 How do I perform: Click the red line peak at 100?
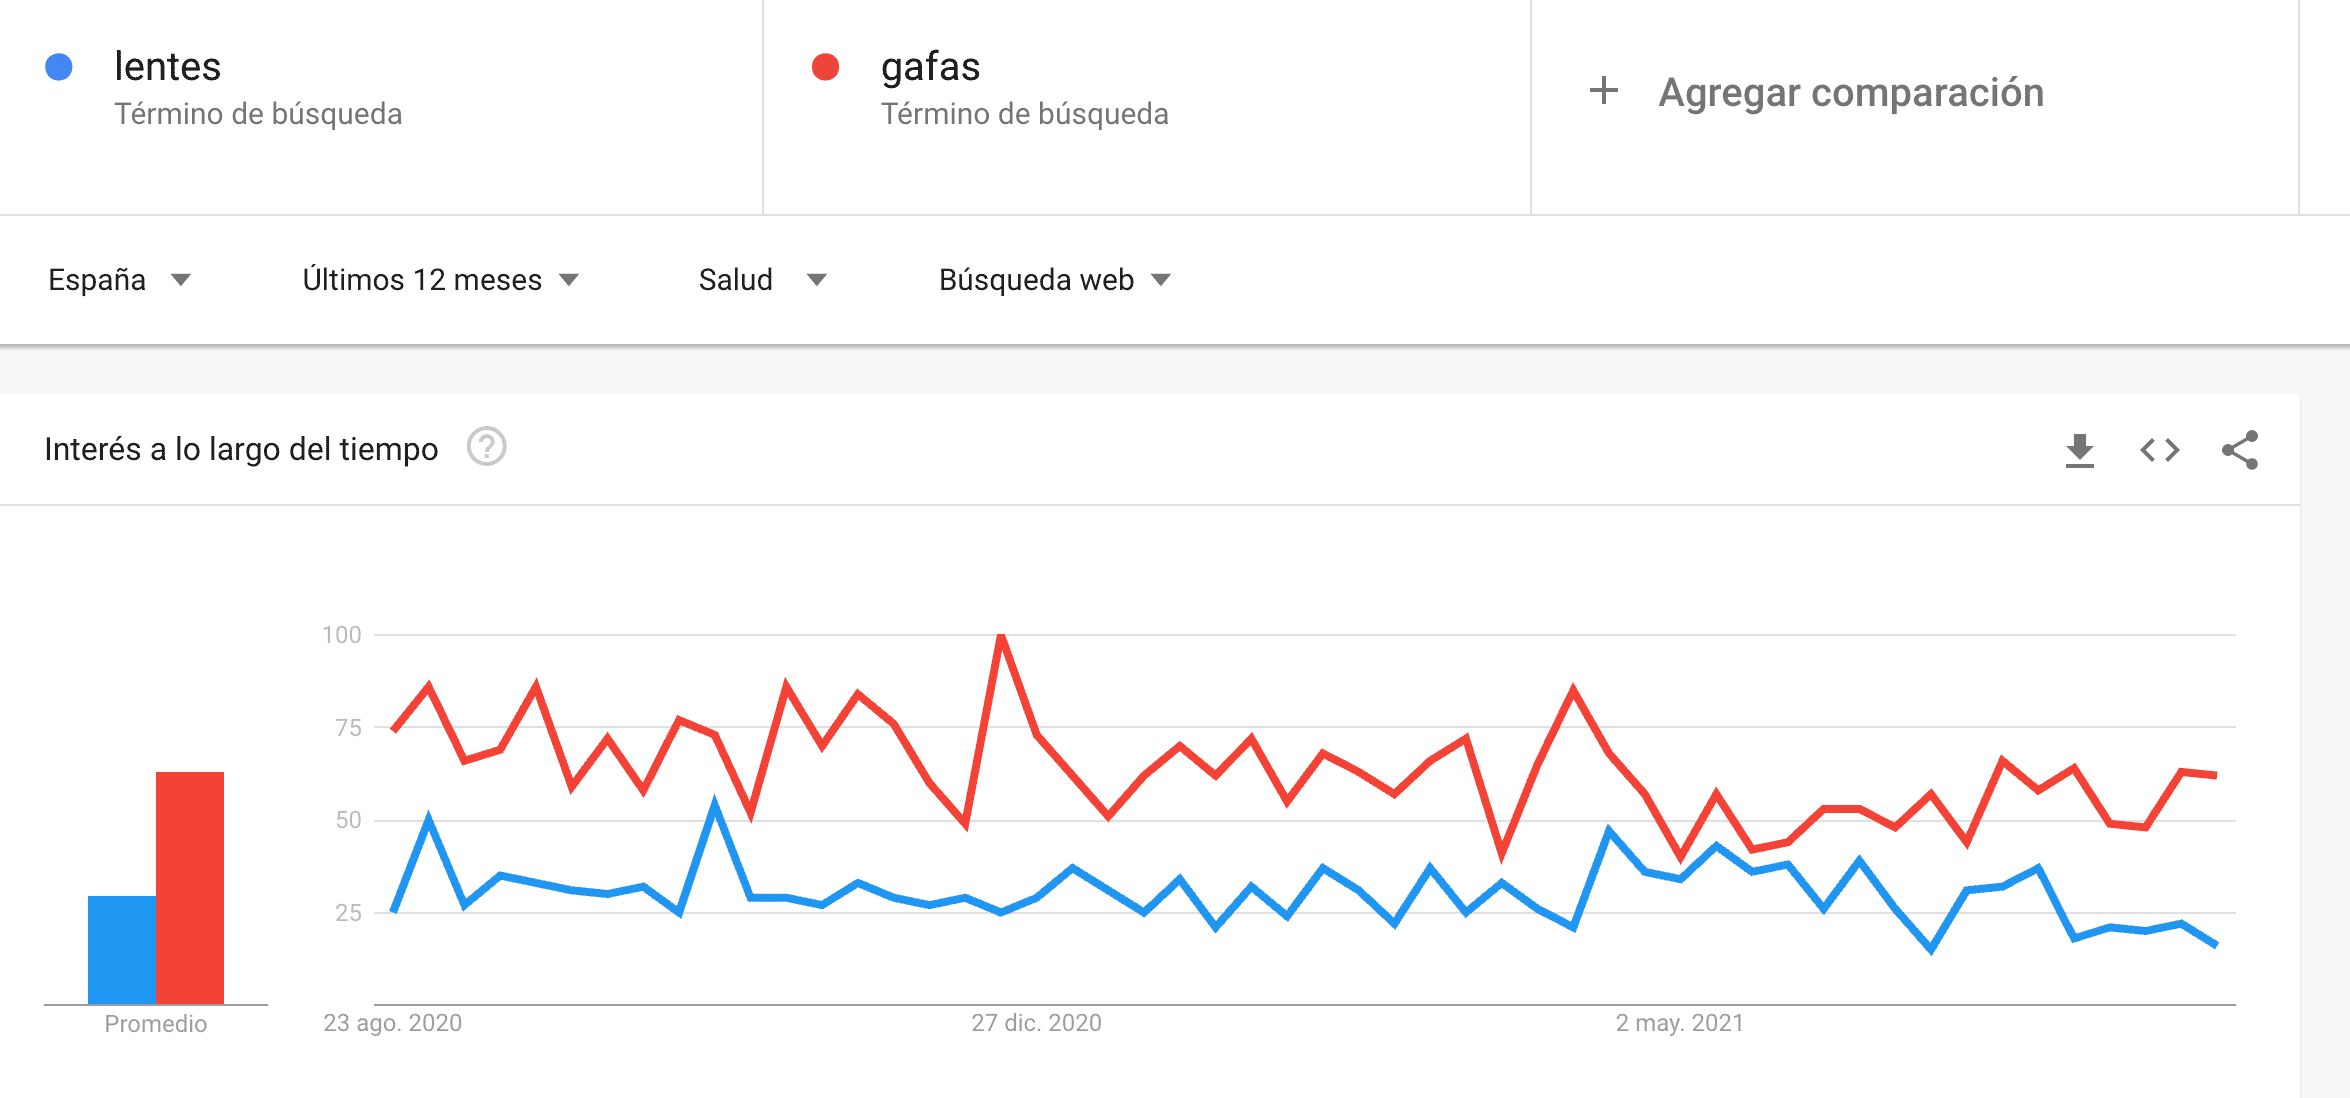click(x=1001, y=636)
